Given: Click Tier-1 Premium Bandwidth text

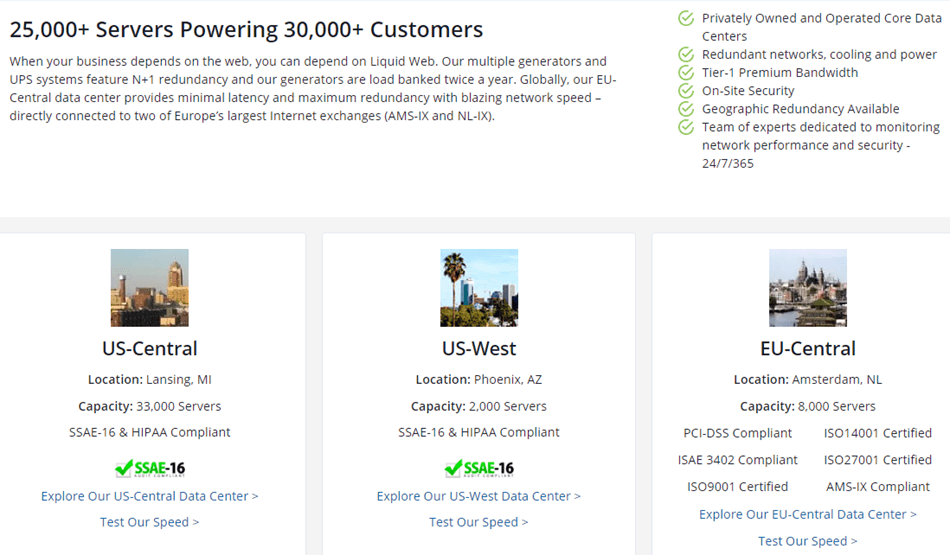Looking at the screenshot, I should click(780, 73).
